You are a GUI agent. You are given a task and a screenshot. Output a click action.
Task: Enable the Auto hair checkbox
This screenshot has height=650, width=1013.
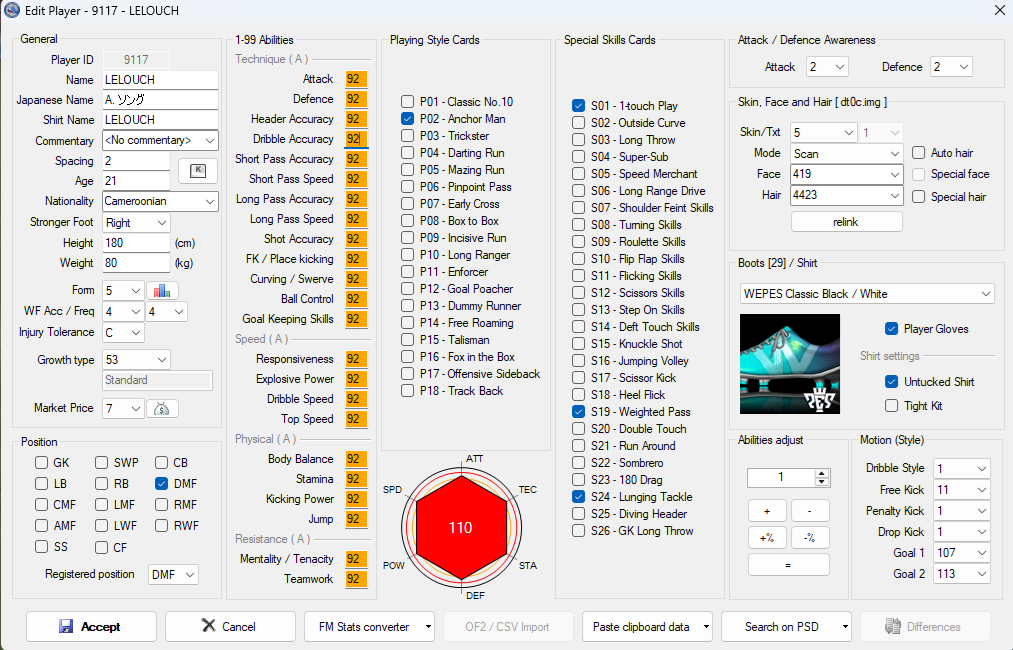[x=918, y=153]
